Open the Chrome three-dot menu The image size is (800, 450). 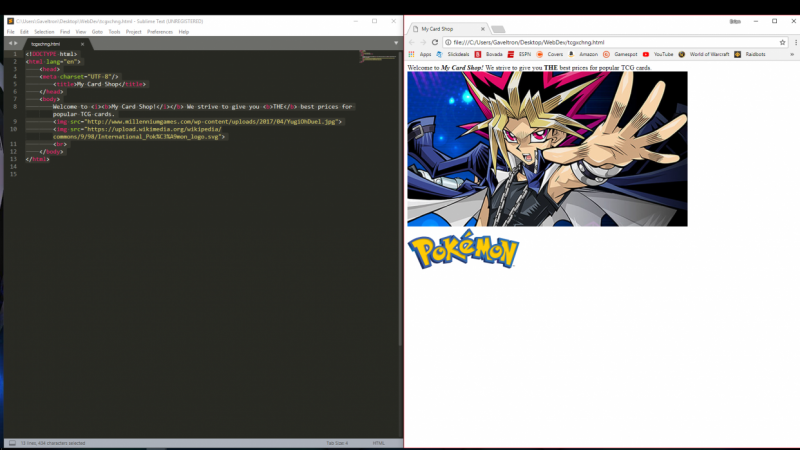pyautogui.click(x=795, y=42)
